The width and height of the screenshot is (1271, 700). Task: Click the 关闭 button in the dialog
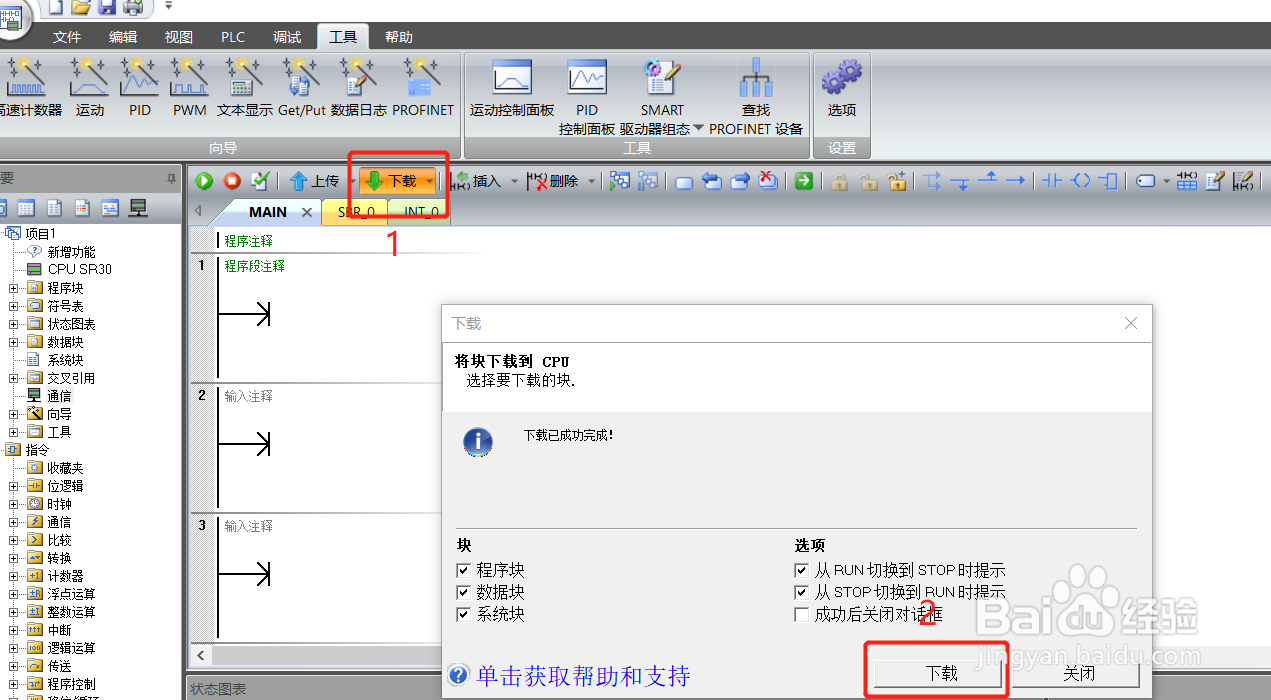(x=1079, y=673)
